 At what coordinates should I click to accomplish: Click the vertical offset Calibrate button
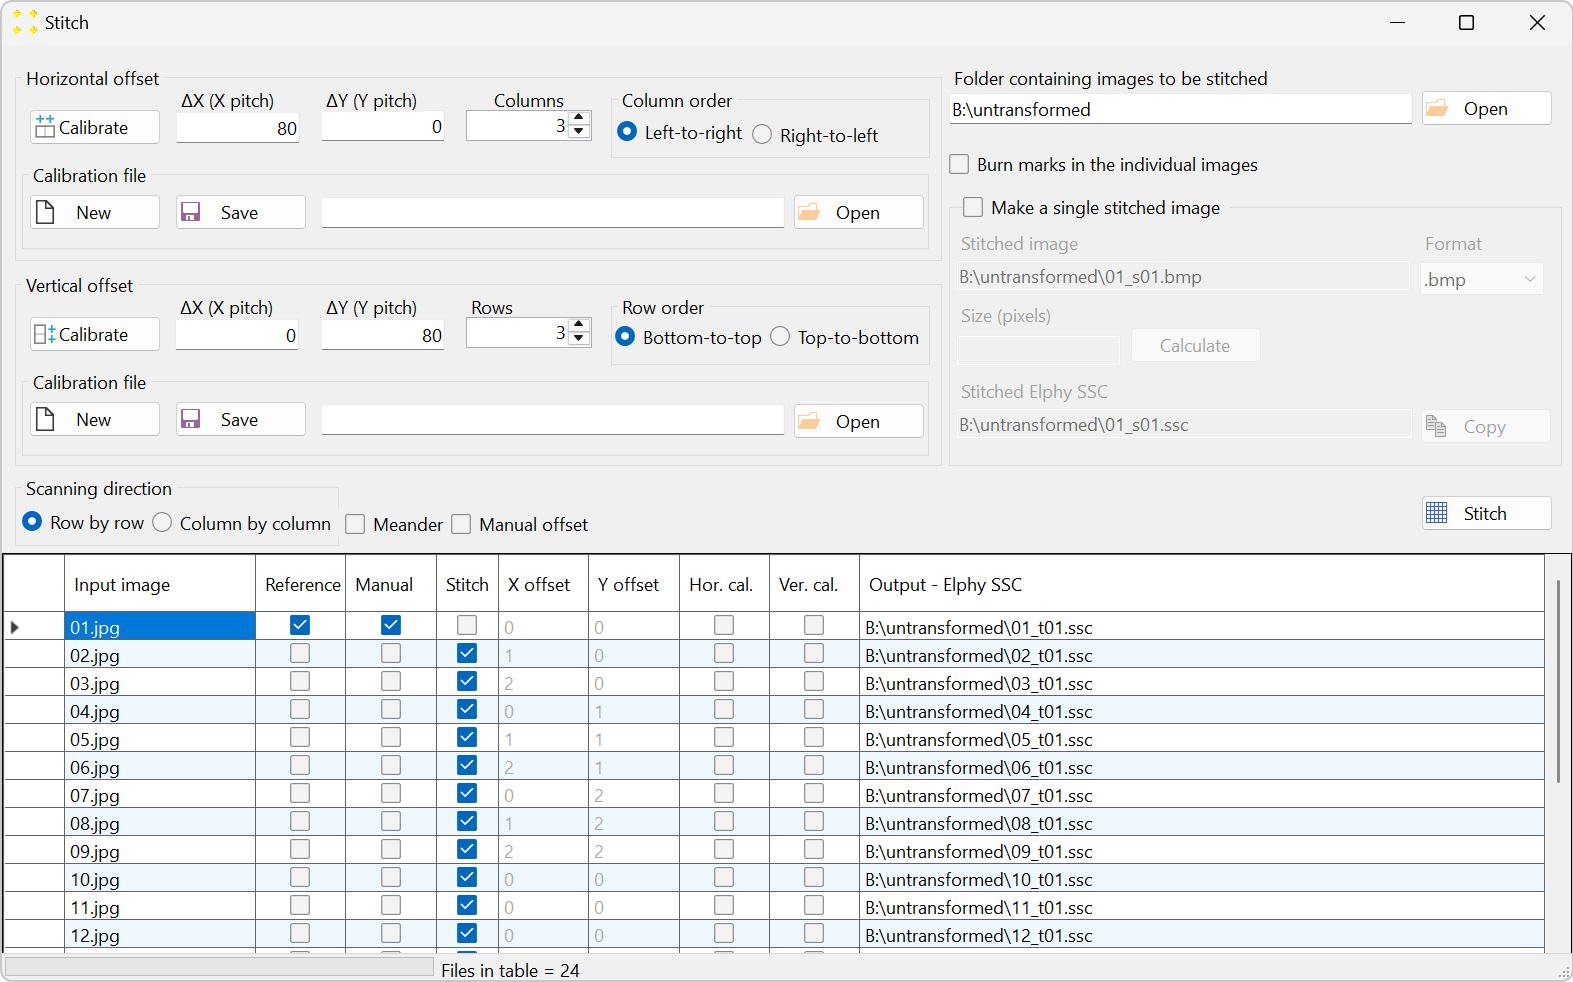tap(94, 334)
